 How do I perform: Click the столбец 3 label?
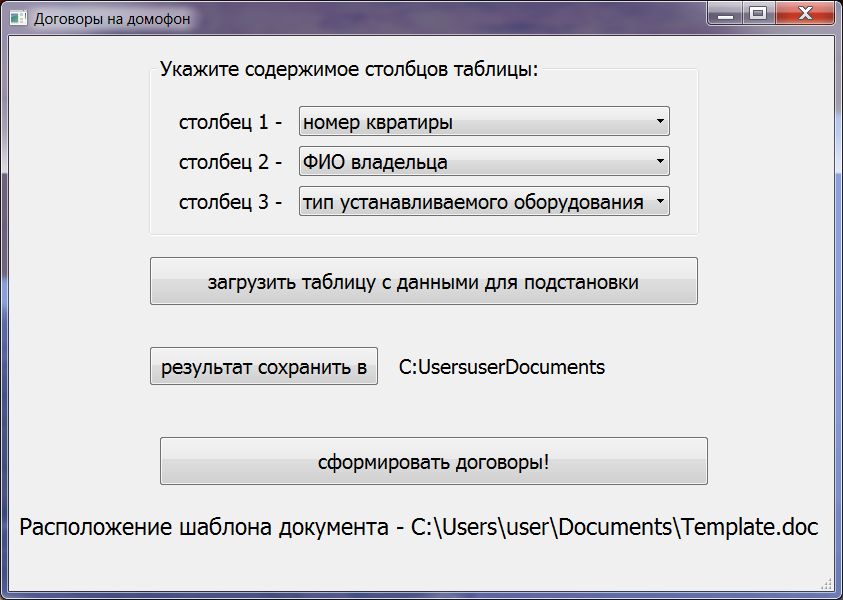coord(230,203)
